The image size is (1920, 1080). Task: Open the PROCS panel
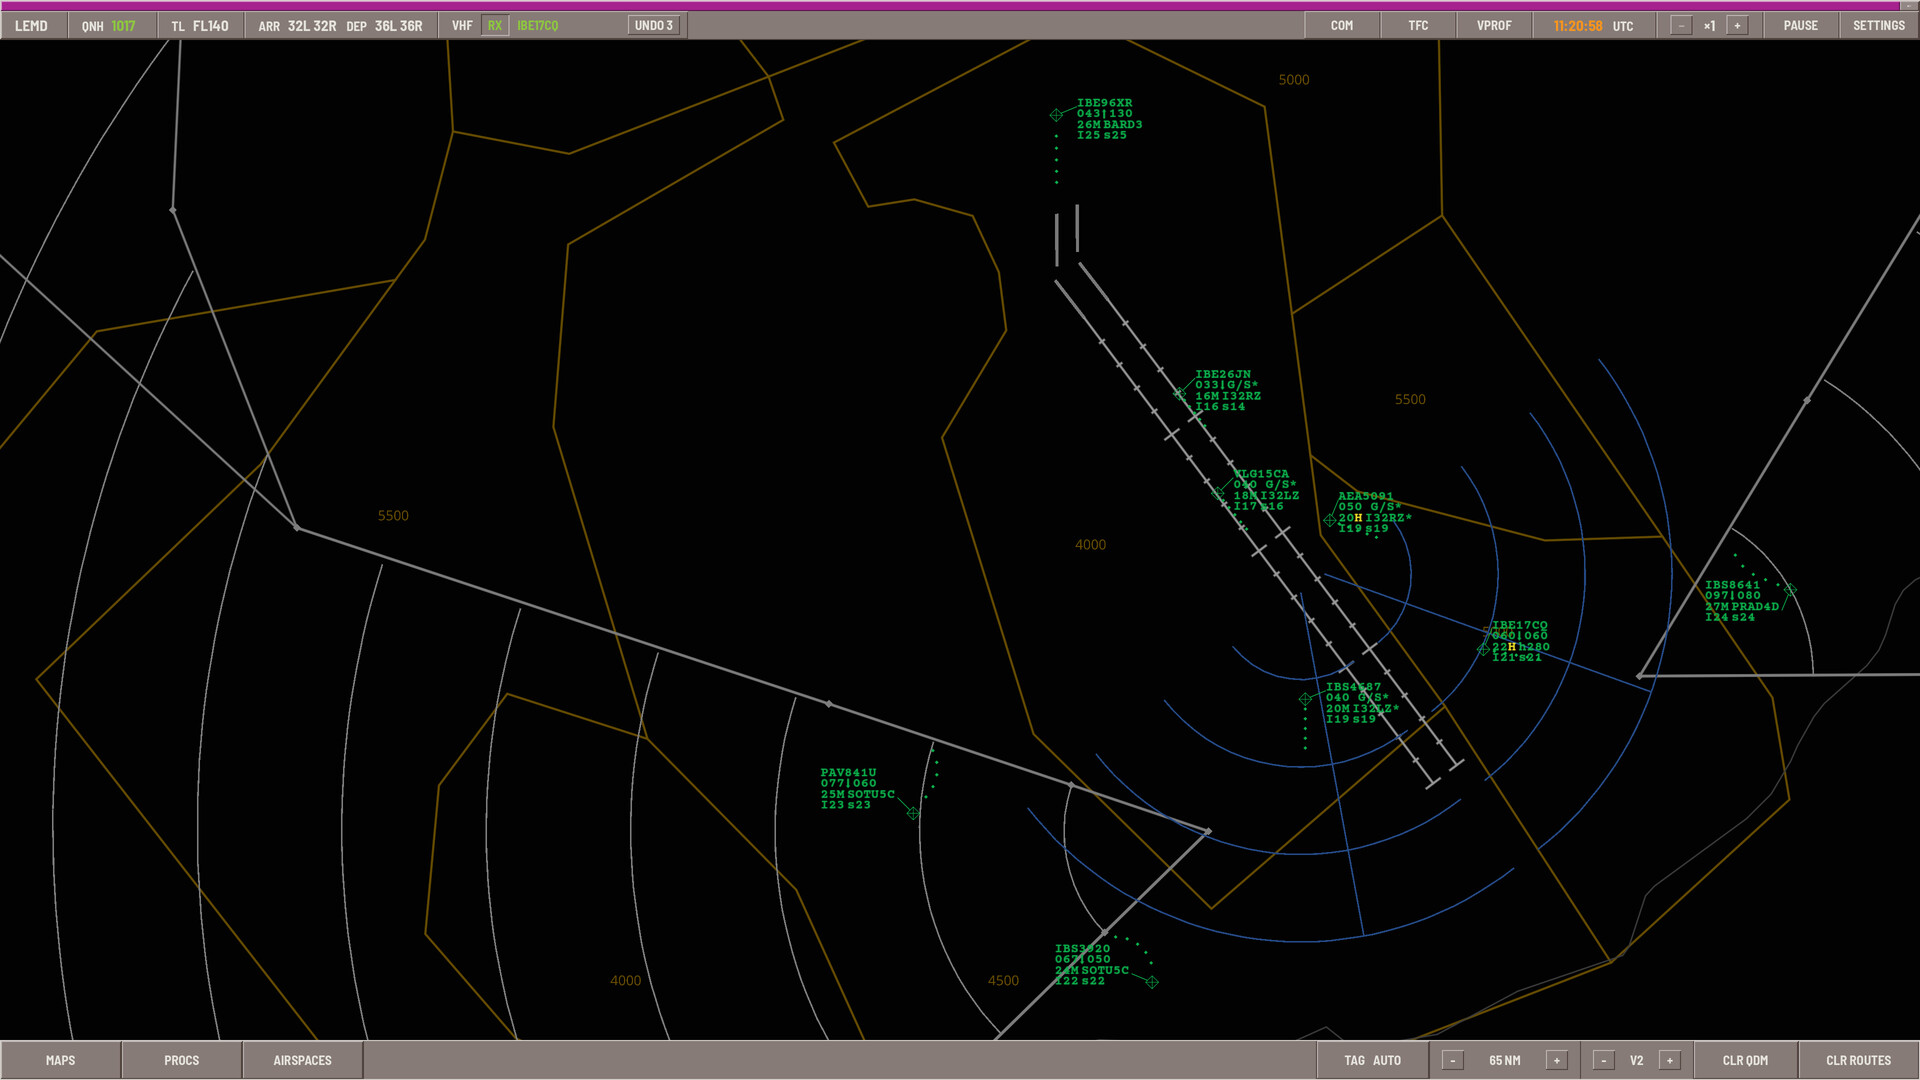(182, 1060)
